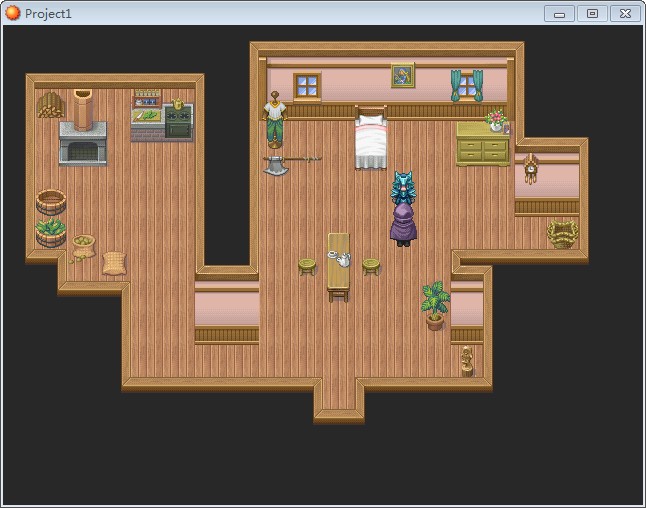Click the barrel filled with leafy greens

click(x=51, y=232)
